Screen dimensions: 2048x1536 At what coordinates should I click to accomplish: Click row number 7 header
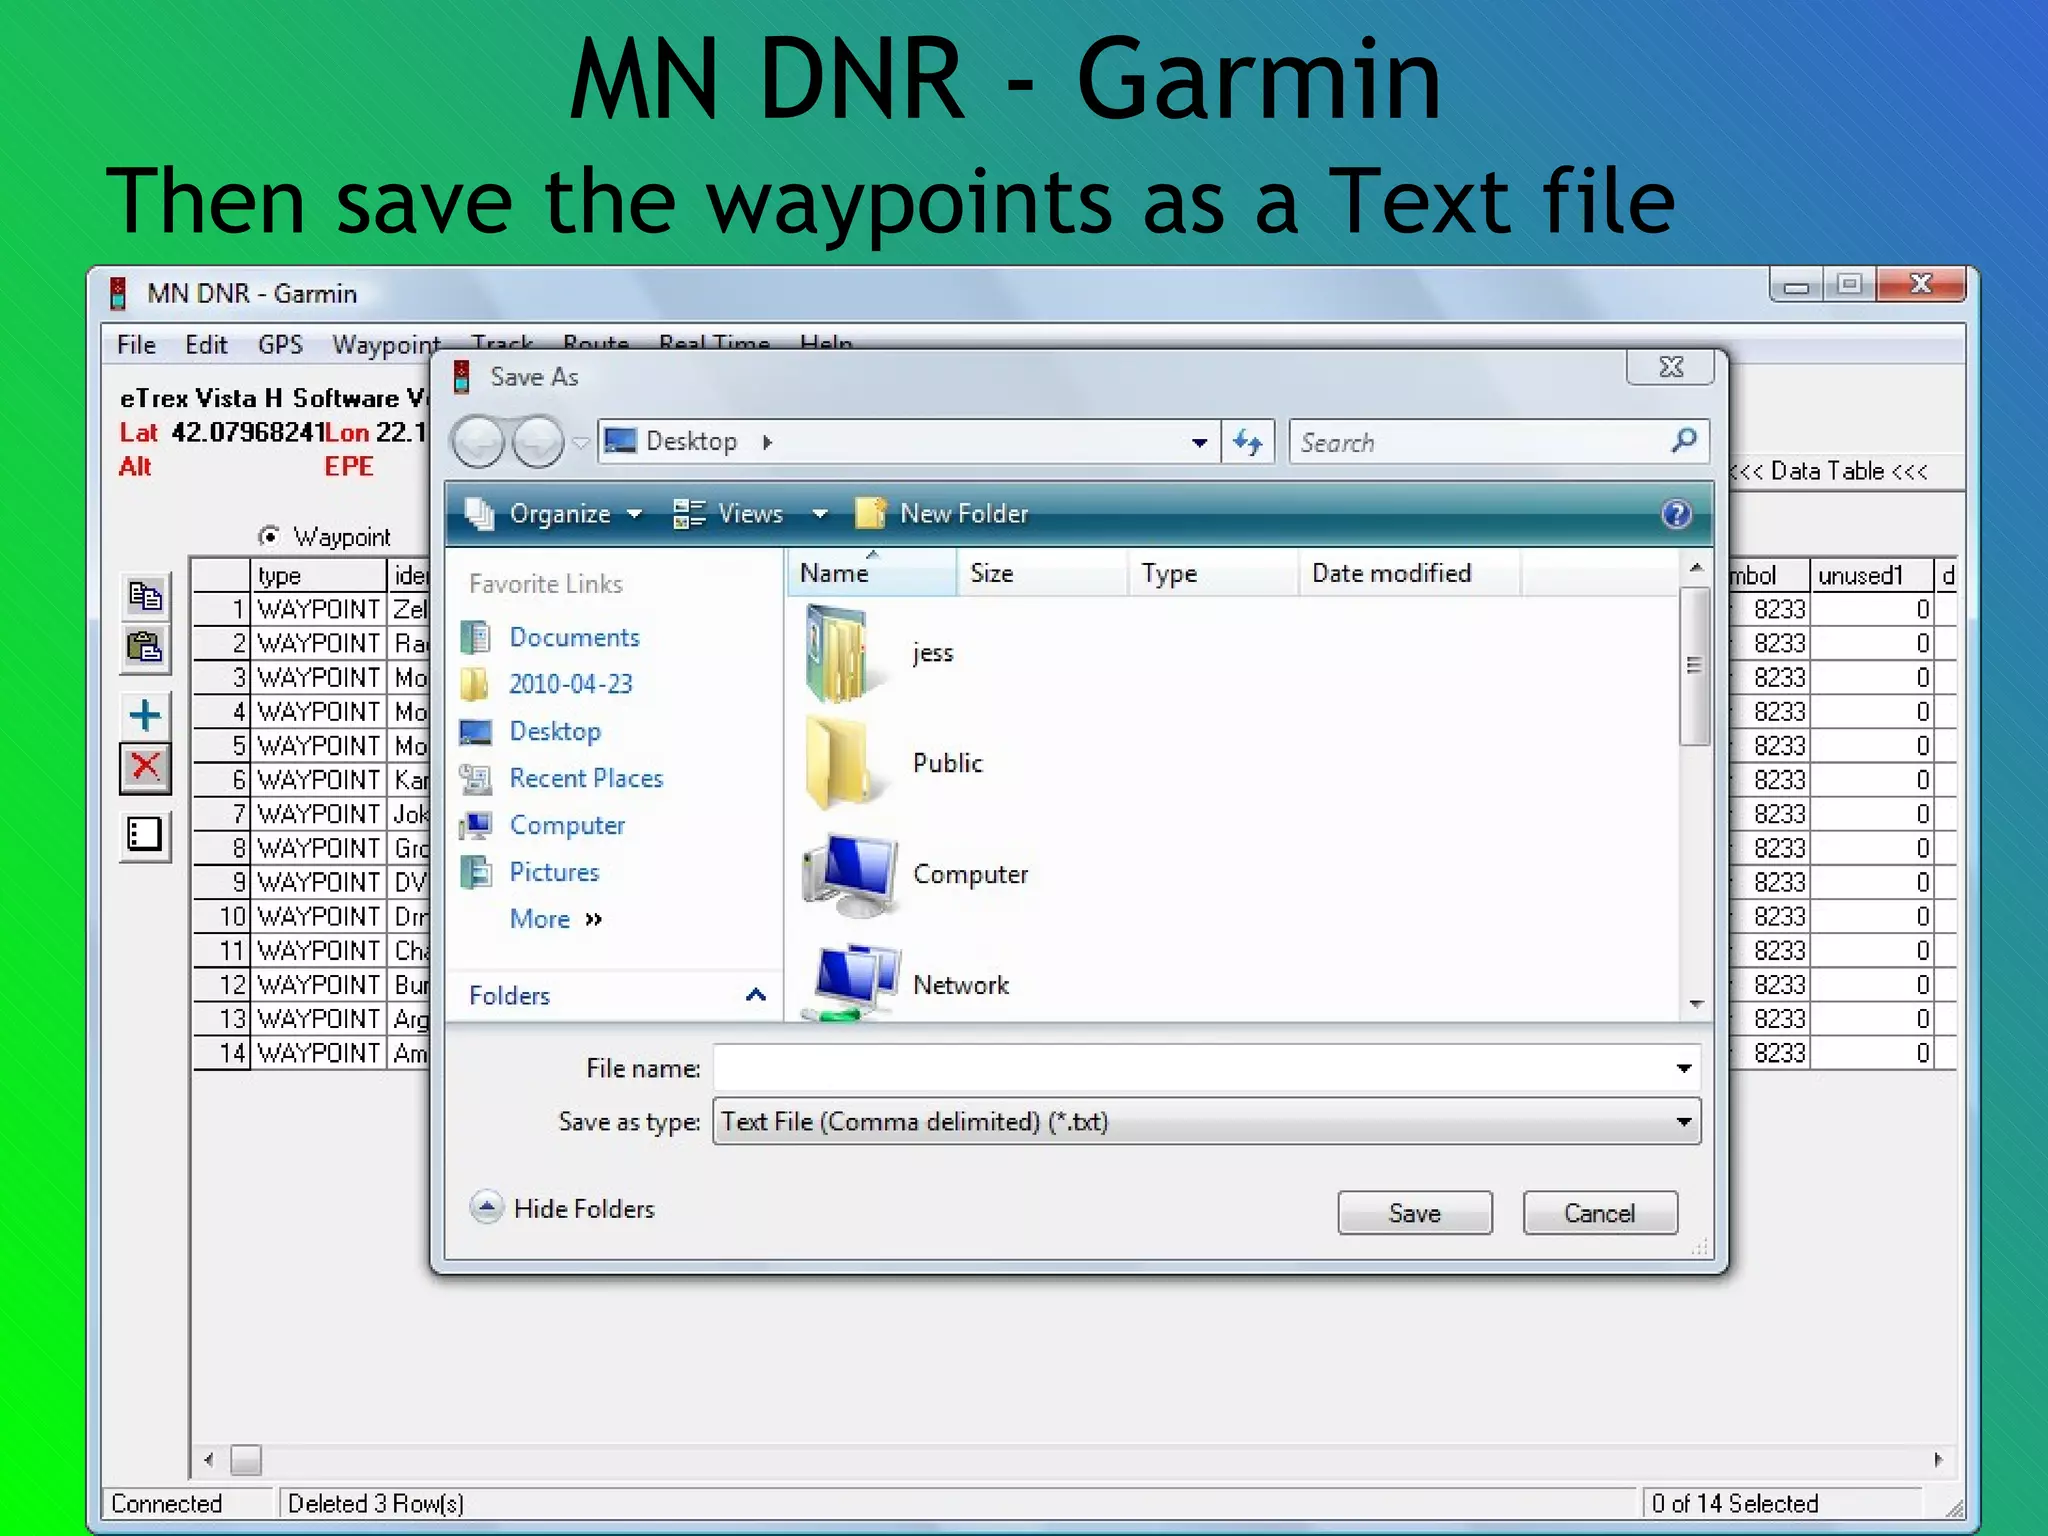coord(221,814)
